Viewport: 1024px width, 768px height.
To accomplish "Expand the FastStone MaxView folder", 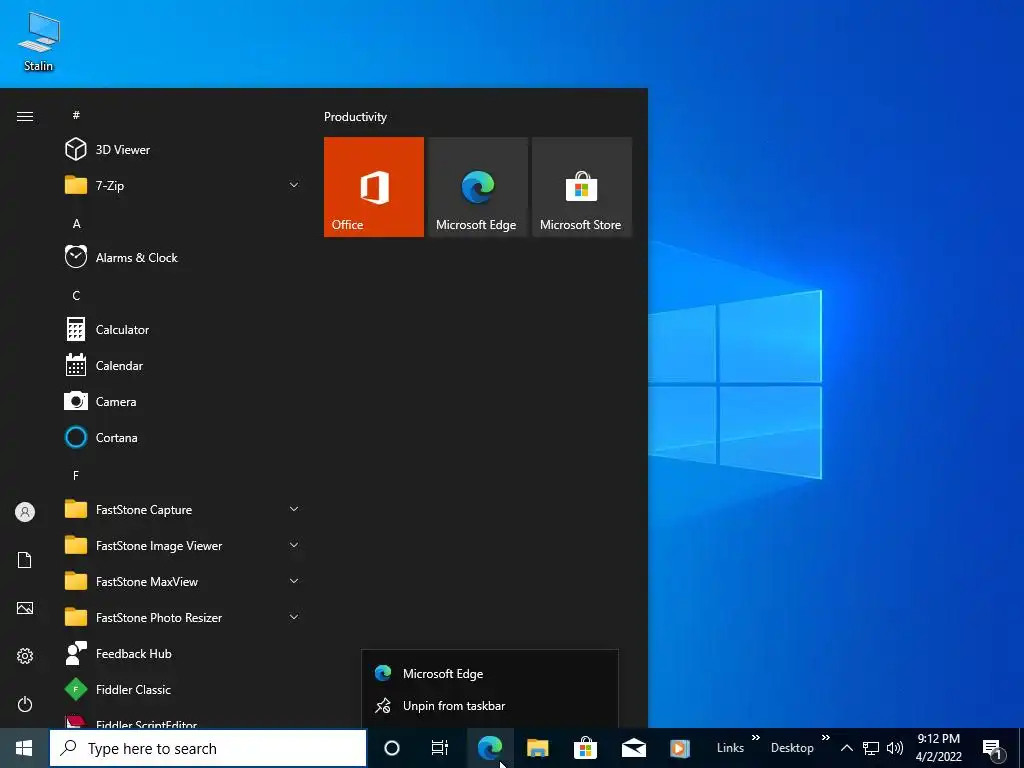I will click(294, 581).
